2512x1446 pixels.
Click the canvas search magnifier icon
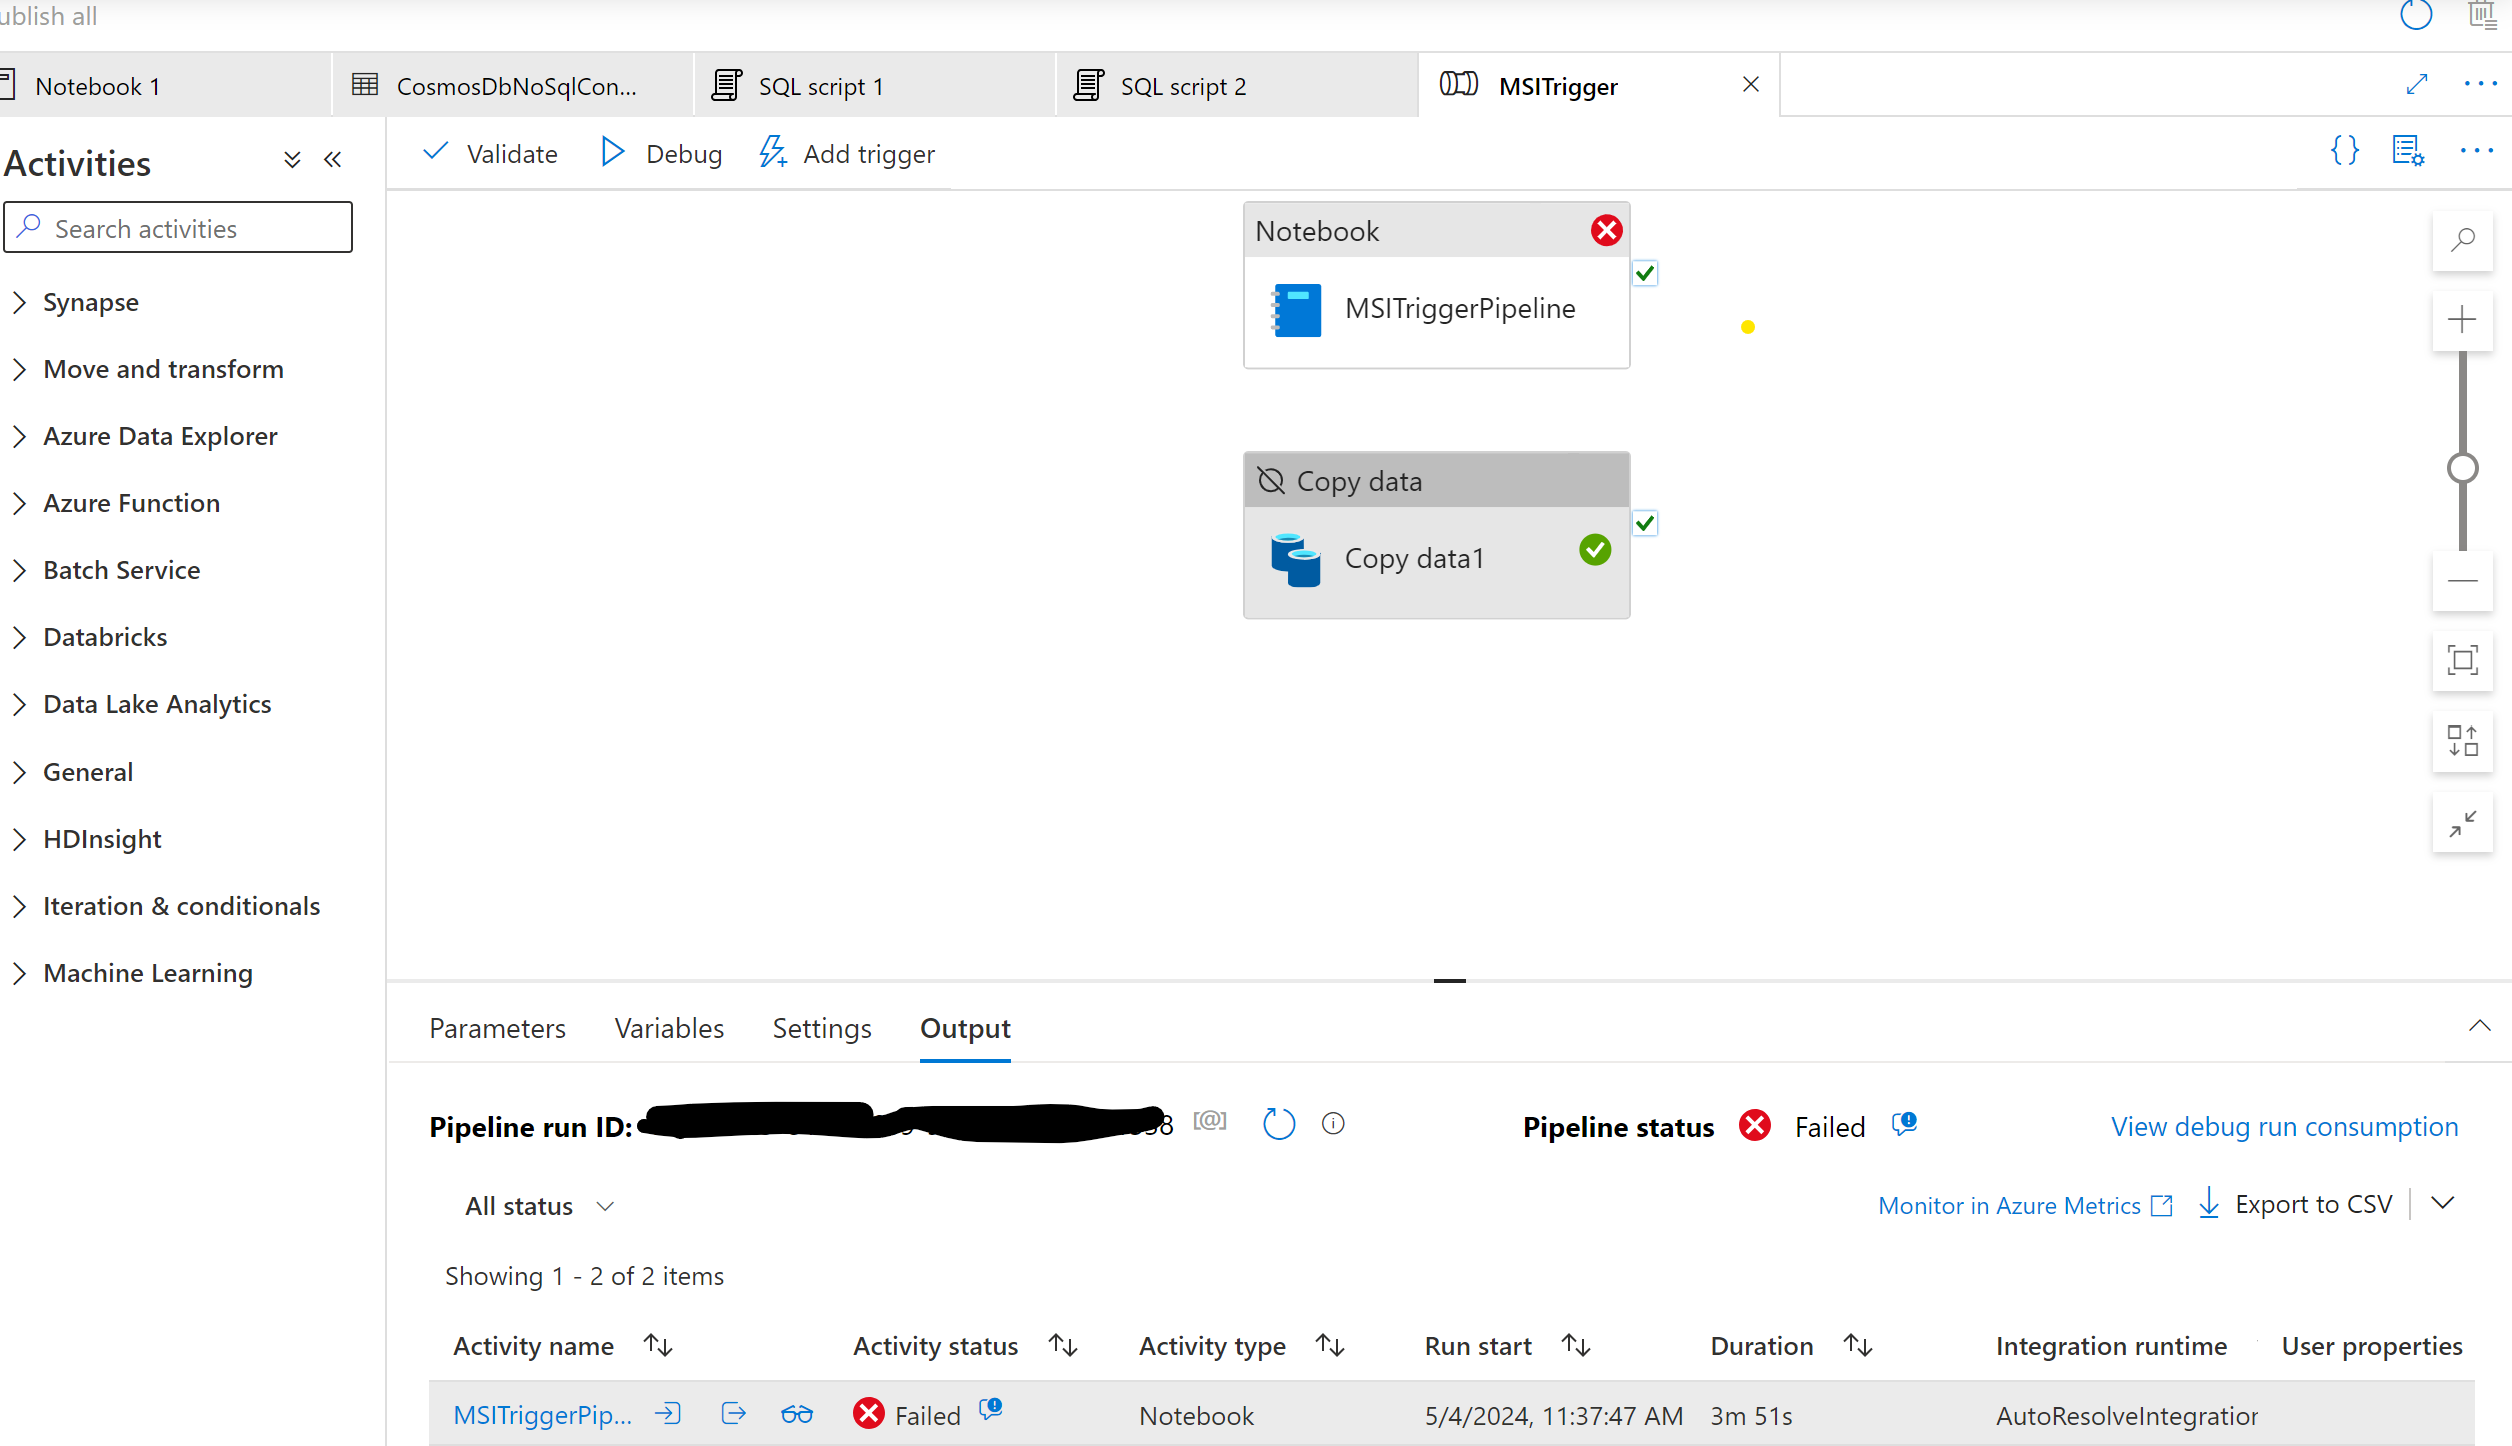pos(2462,240)
